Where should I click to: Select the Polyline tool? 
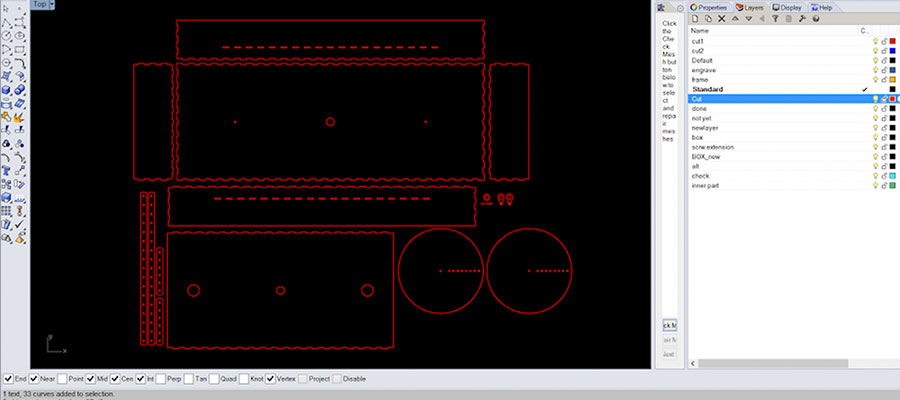tap(6, 23)
